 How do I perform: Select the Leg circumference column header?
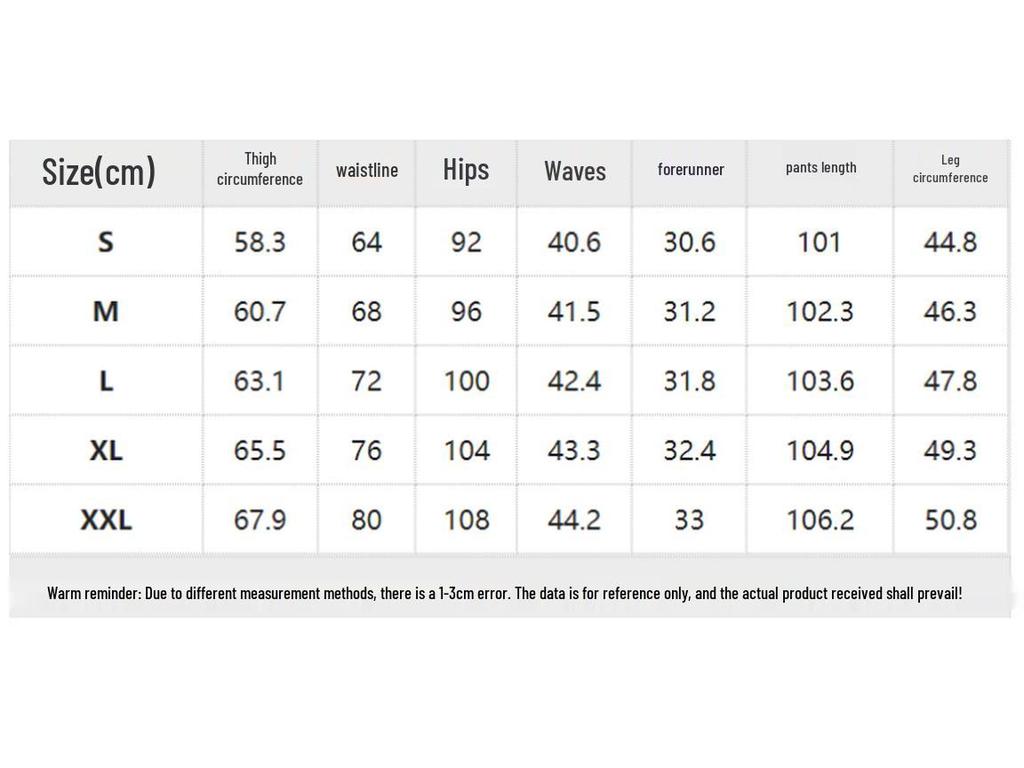point(950,169)
